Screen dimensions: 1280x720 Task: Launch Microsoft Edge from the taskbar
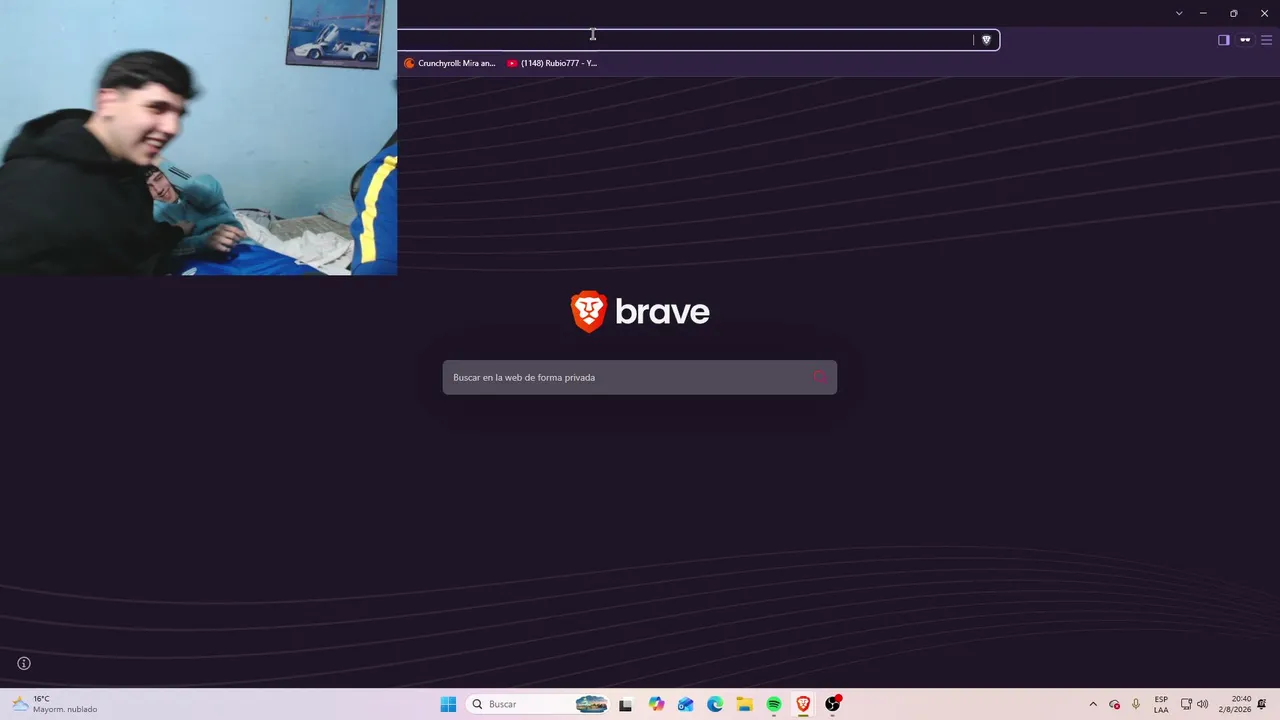715,704
